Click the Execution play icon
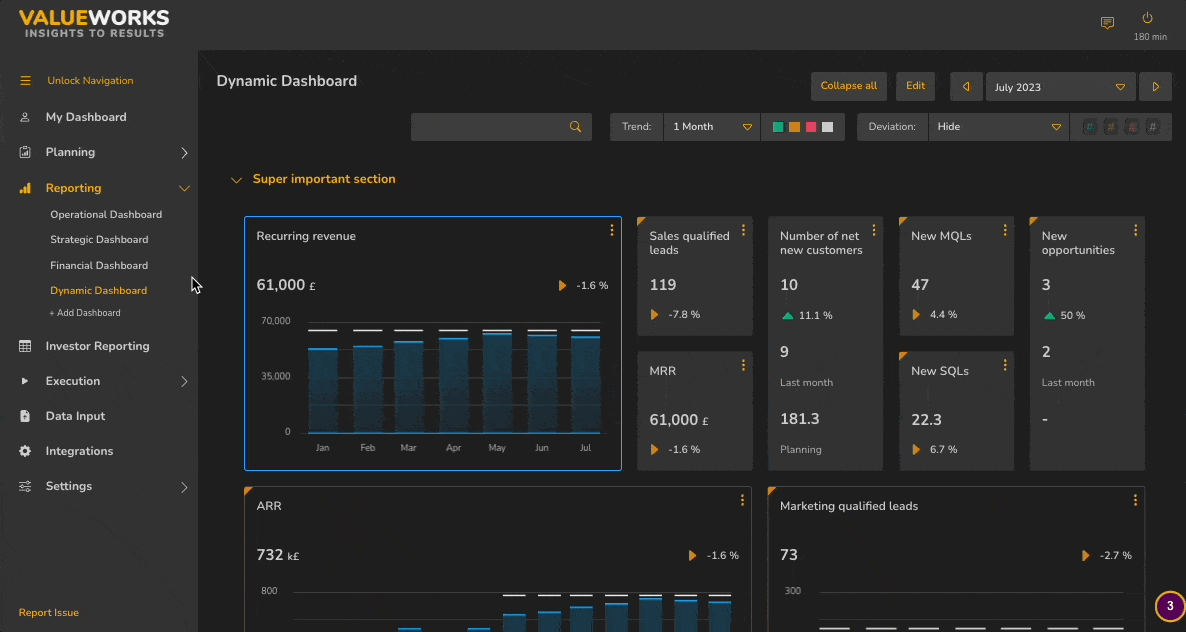1186x632 pixels. point(25,381)
